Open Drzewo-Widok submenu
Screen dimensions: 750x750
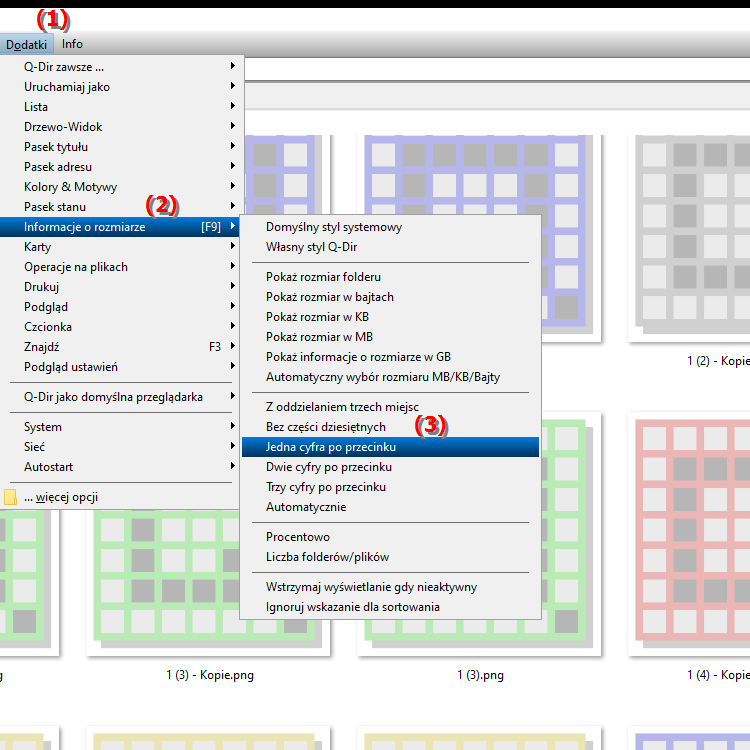[121, 127]
